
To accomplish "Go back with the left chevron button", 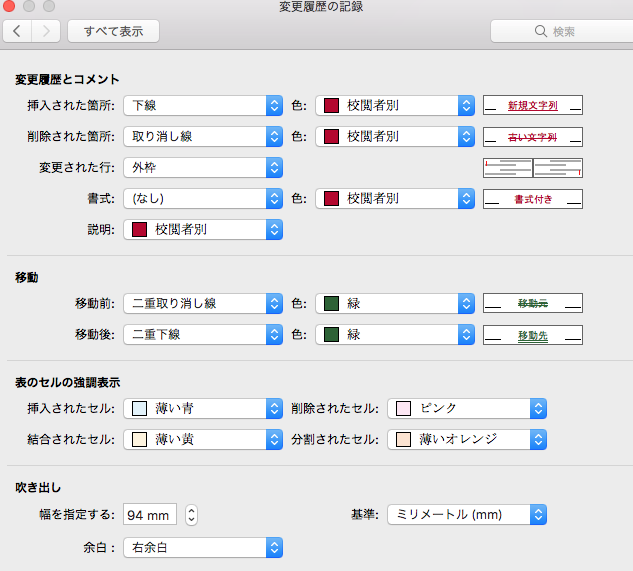I will 17,31.
